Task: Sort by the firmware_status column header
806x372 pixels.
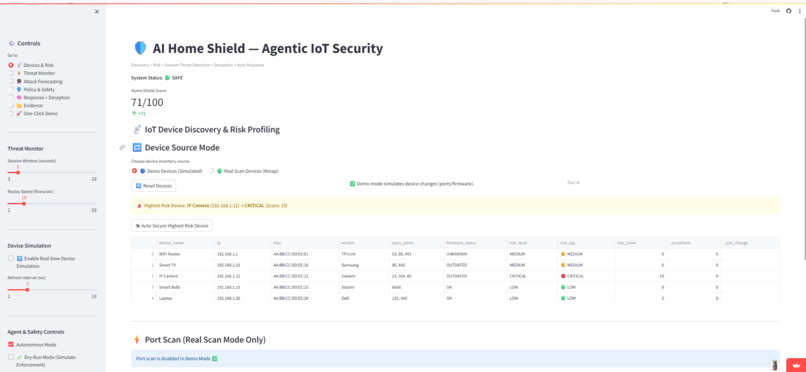Action: (x=475, y=243)
